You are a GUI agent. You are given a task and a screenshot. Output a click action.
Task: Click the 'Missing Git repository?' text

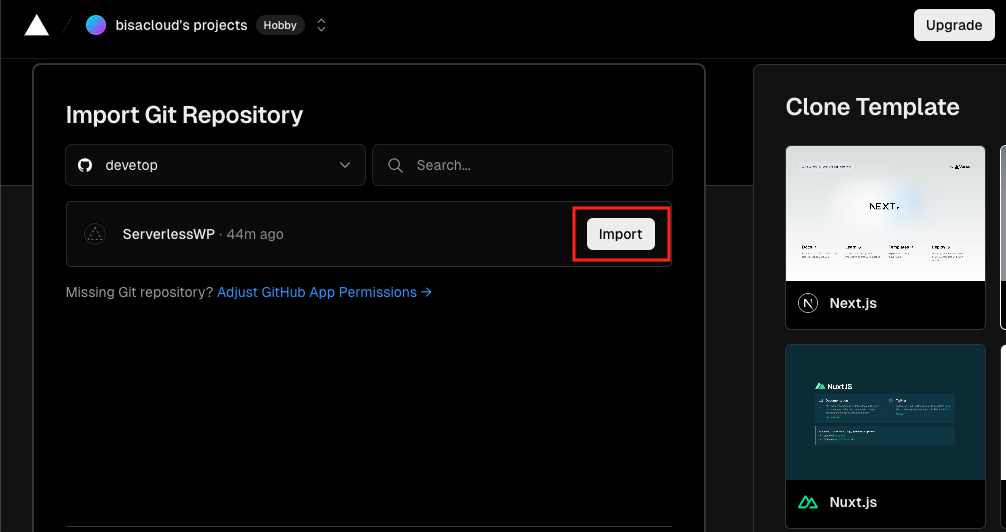point(139,292)
